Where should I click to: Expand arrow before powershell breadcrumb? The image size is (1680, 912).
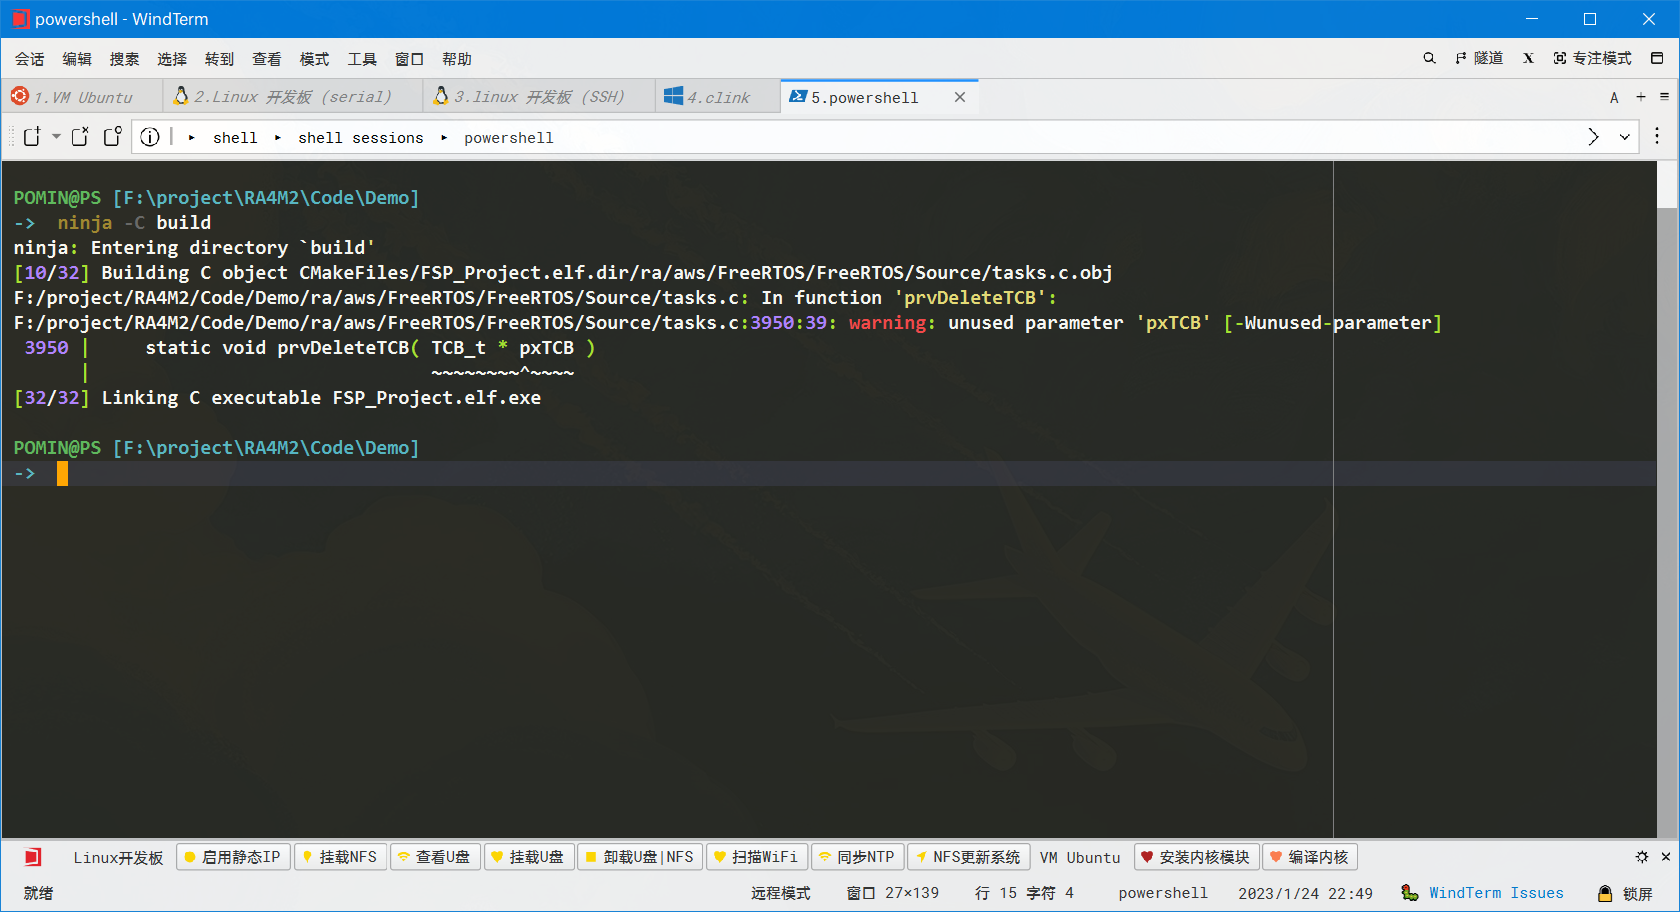pyautogui.click(x=444, y=138)
